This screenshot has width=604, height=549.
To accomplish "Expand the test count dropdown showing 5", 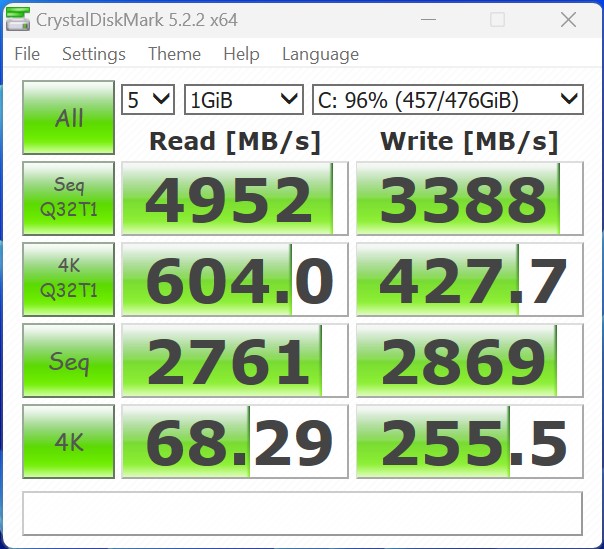I will [148, 100].
